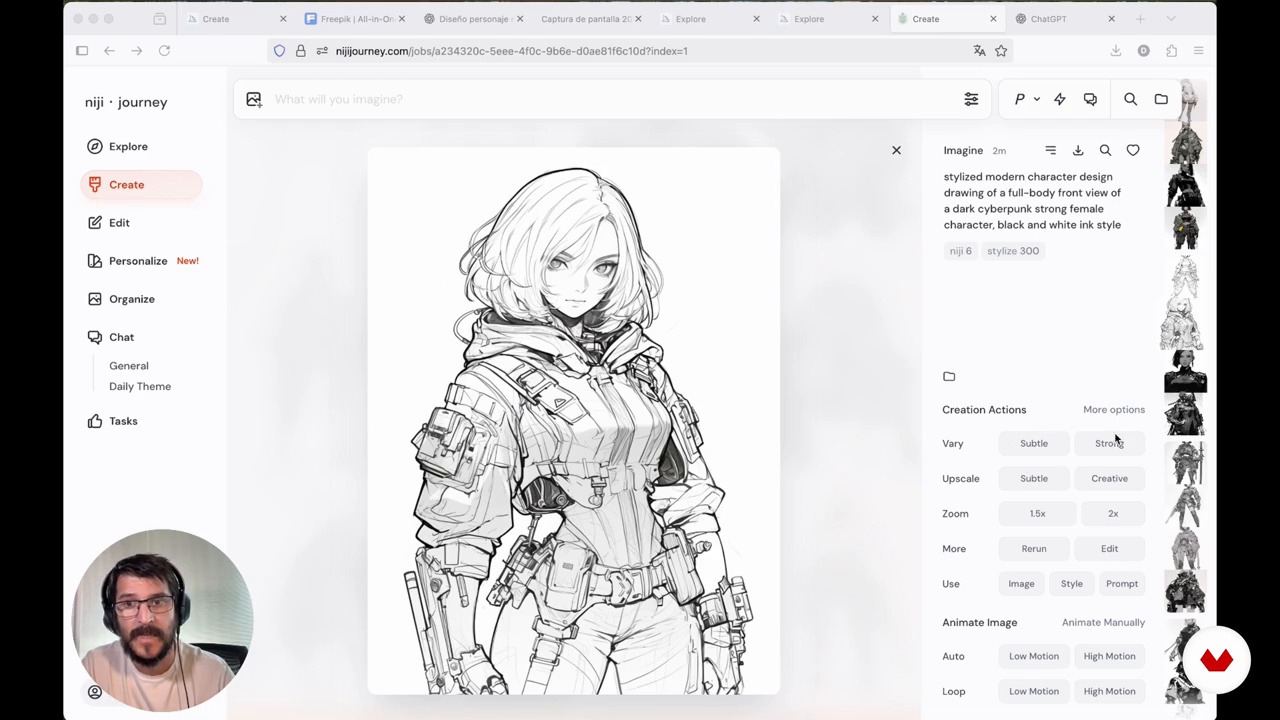Click Auto Low Motion button
The height and width of the screenshot is (720, 1280).
[1034, 656]
